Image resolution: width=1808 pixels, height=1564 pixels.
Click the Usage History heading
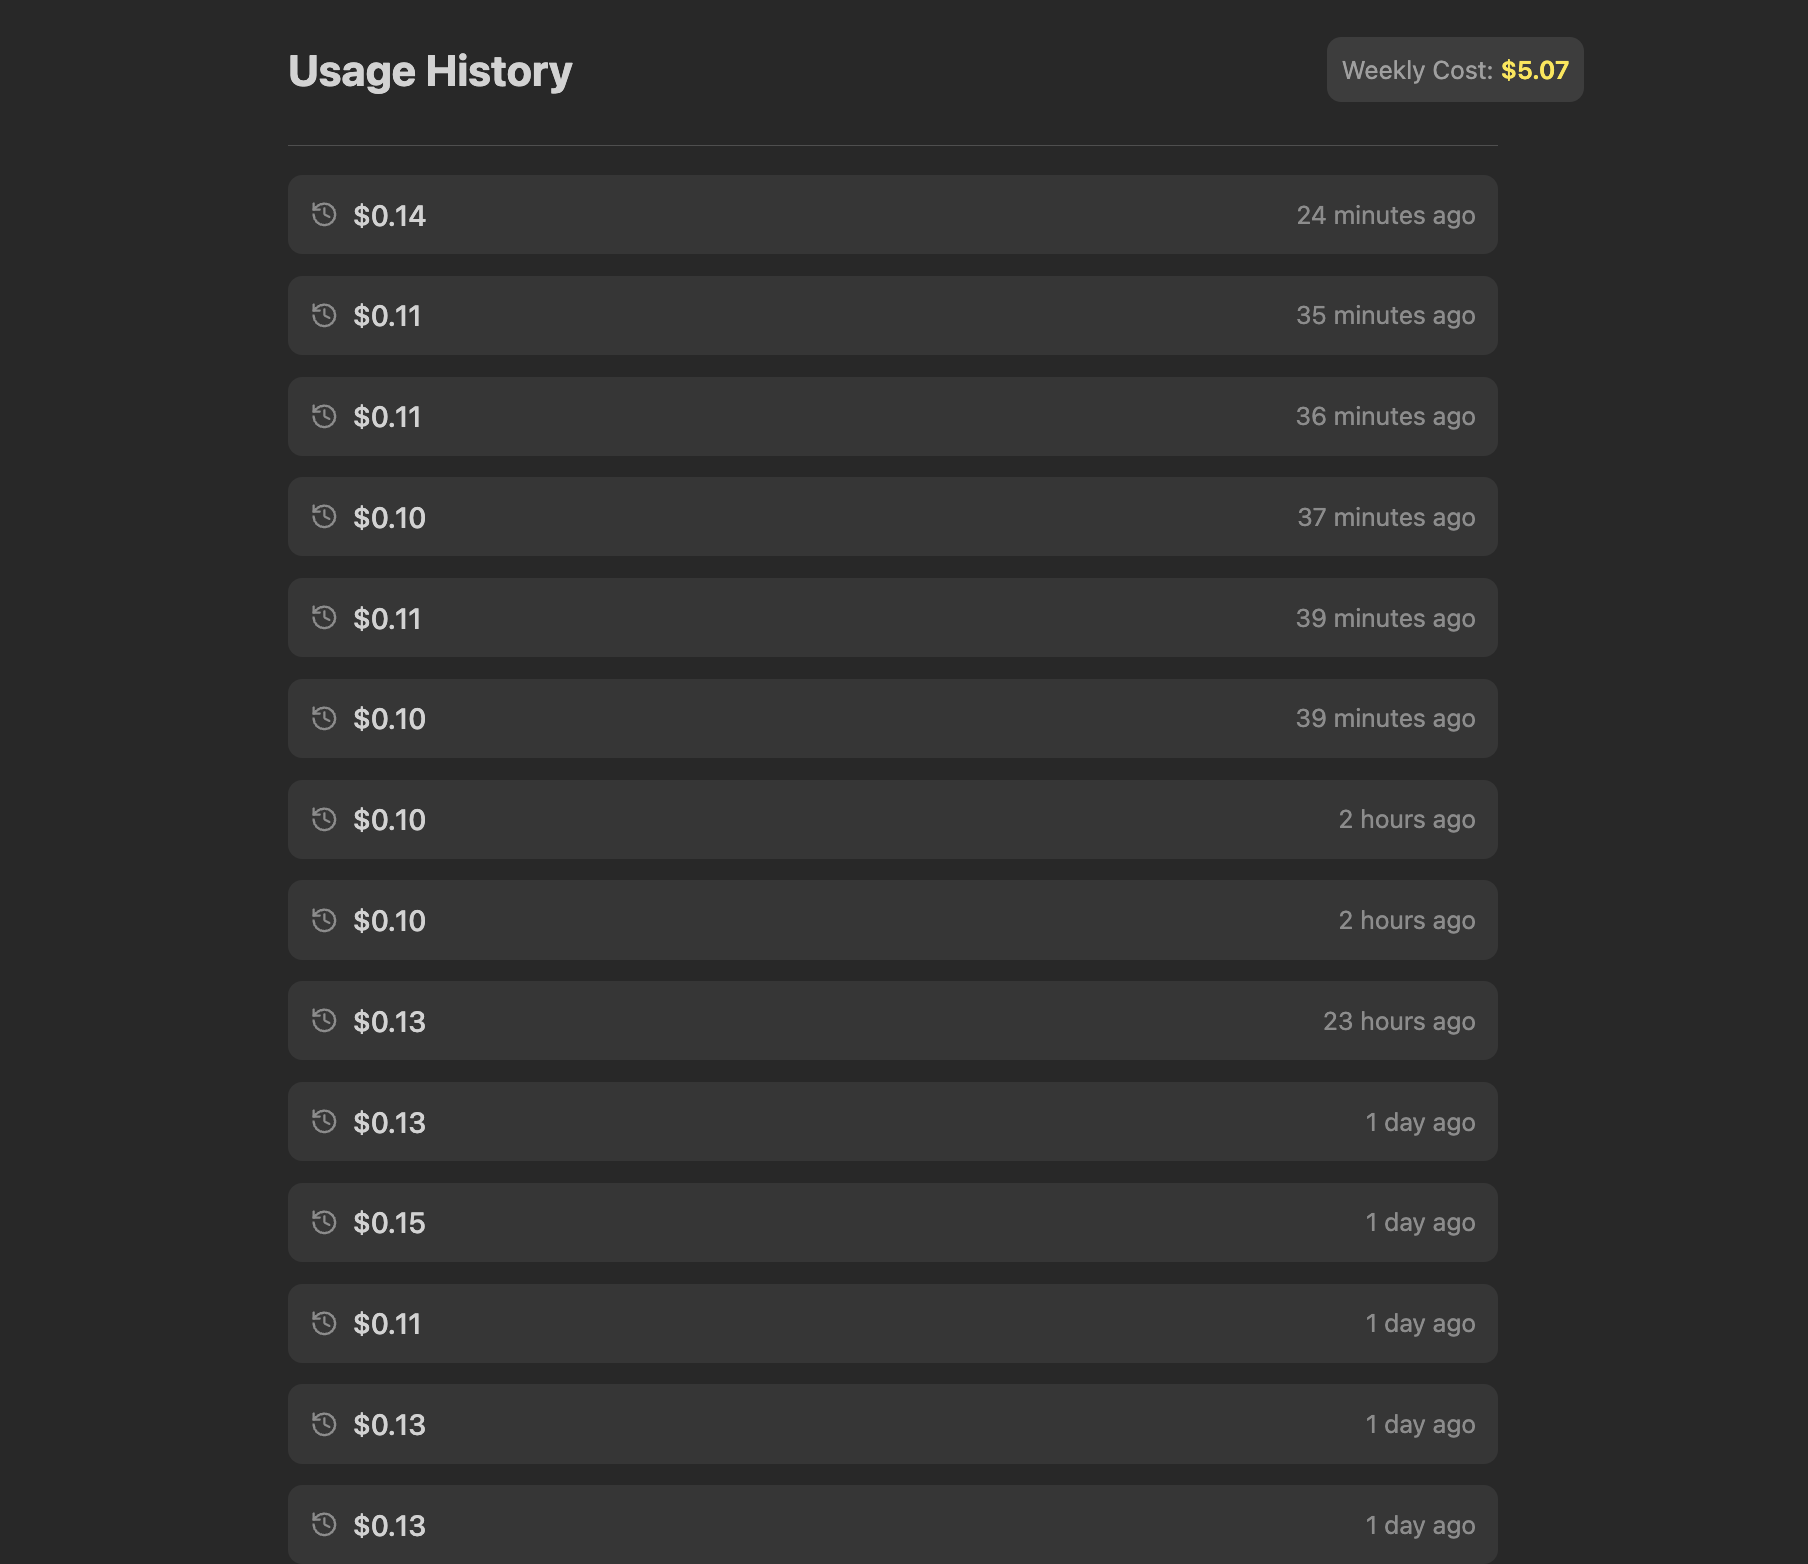tap(430, 70)
